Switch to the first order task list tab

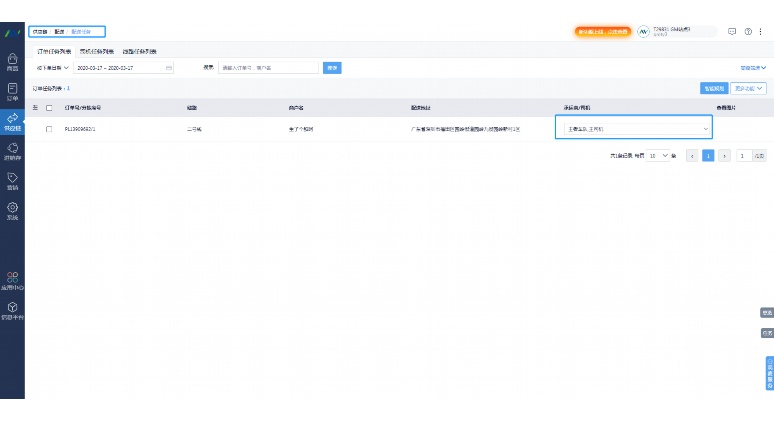[54, 51]
